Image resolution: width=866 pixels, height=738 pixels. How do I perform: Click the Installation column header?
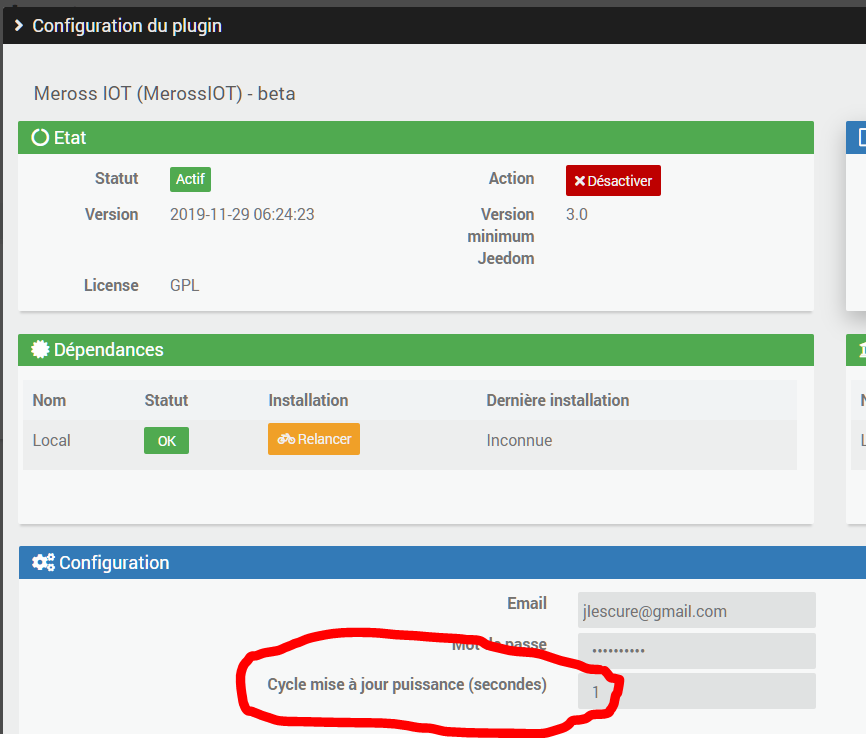[308, 400]
